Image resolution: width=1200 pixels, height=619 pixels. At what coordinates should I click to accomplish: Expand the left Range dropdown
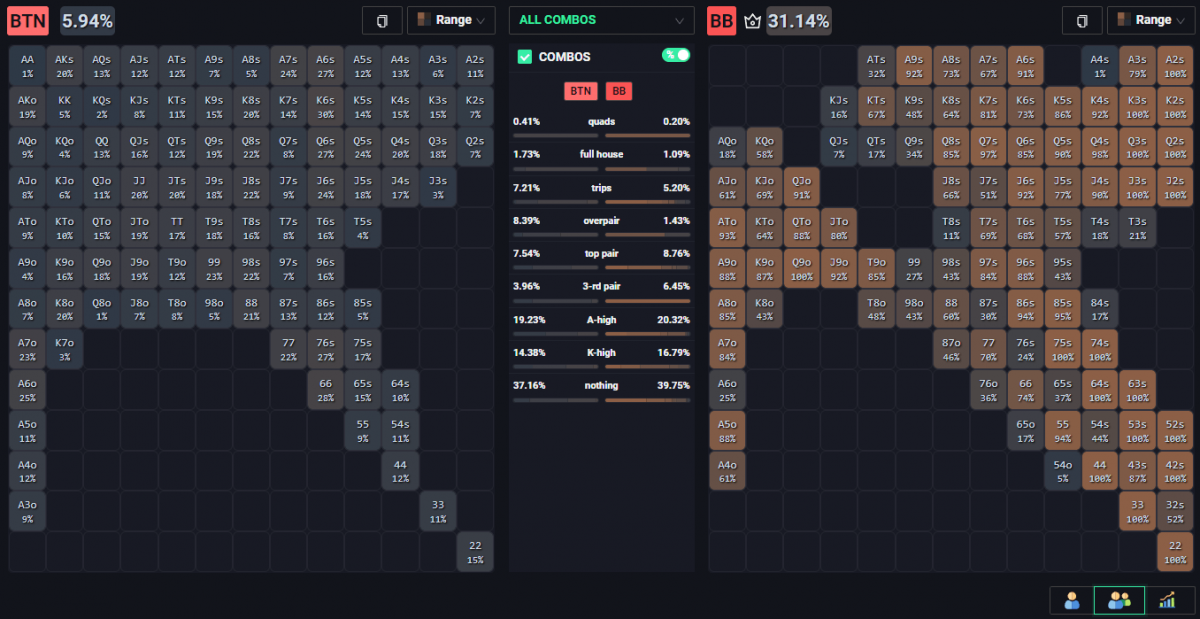point(451,20)
